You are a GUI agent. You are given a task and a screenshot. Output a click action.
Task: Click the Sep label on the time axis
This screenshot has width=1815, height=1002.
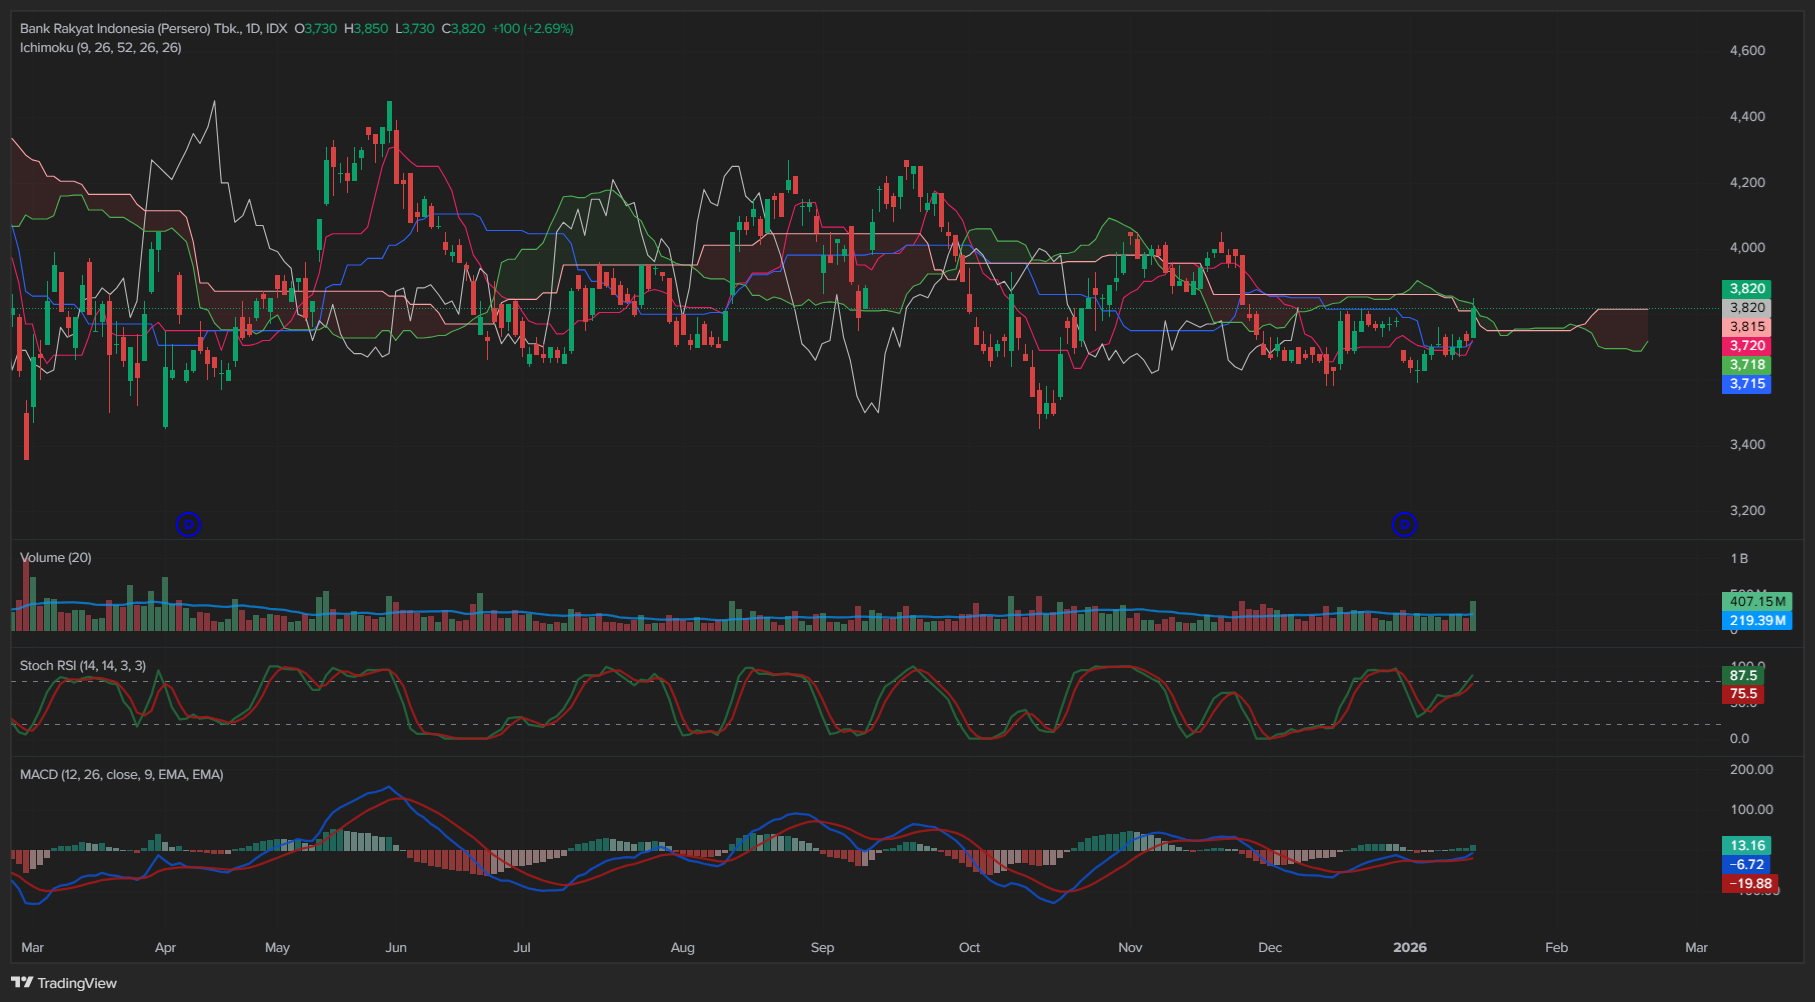tap(822, 948)
